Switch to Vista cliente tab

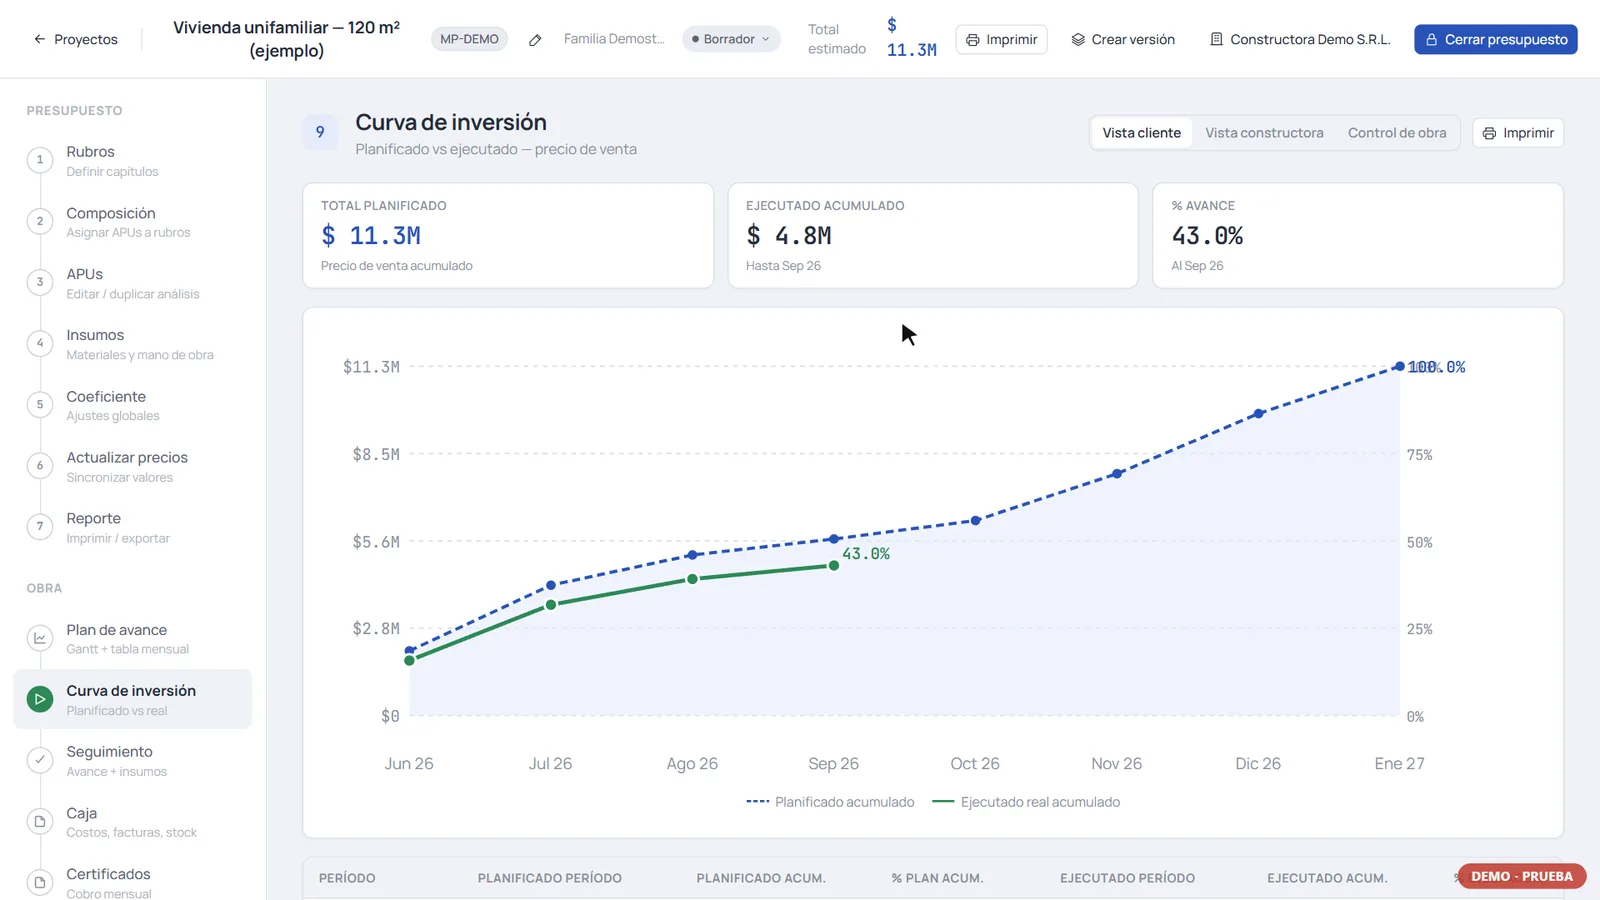(1141, 133)
